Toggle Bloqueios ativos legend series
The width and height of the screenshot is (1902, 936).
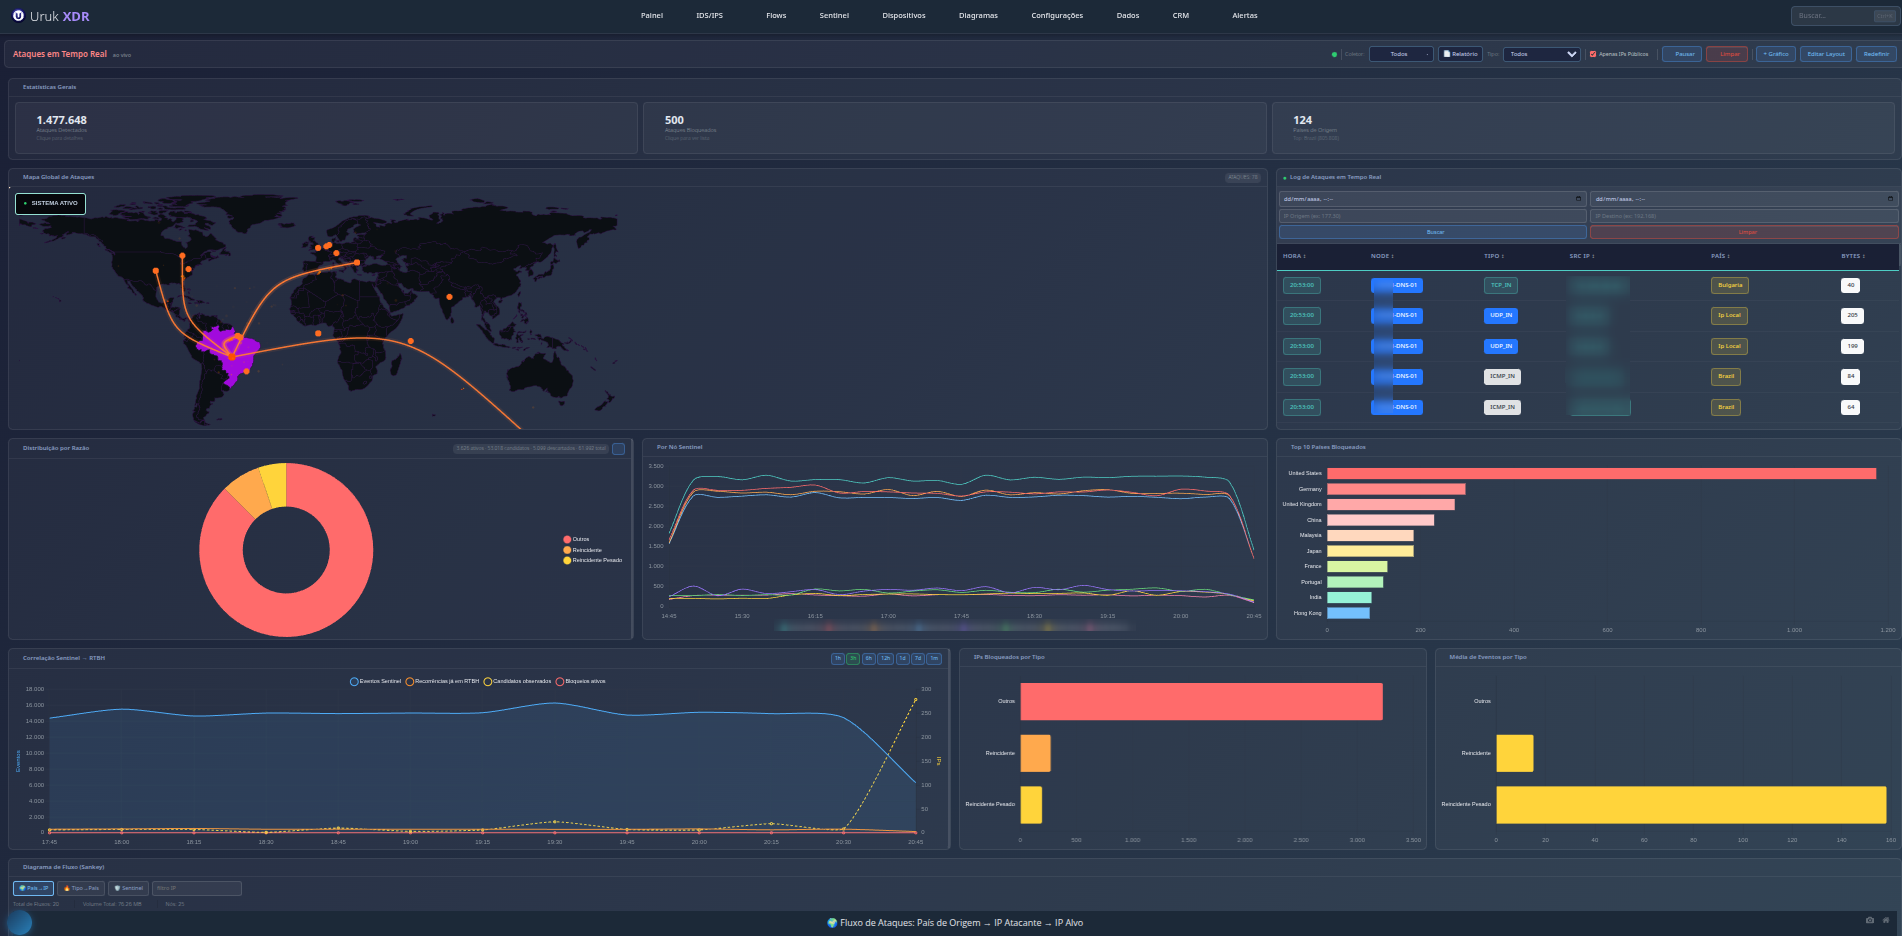pos(580,681)
